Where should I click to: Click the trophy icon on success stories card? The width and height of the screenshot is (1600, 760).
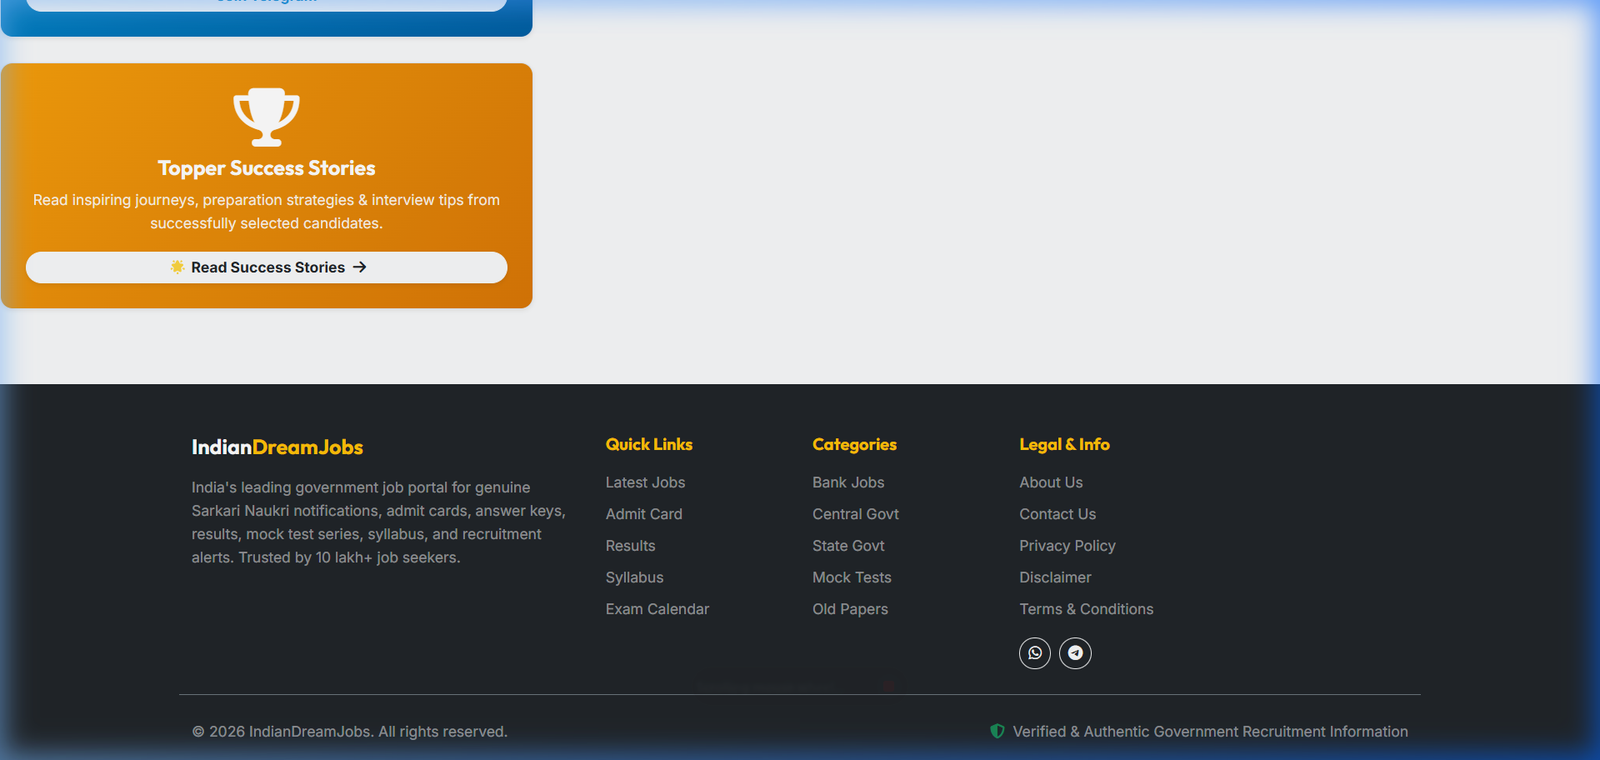tap(266, 117)
